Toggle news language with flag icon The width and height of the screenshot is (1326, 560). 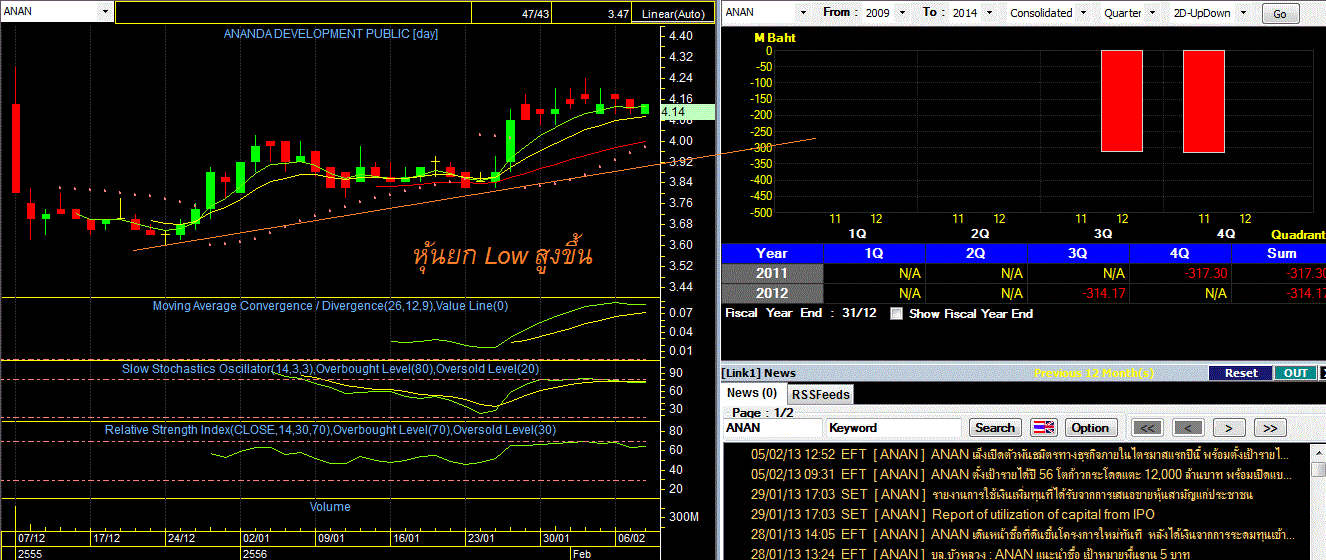point(1043,427)
